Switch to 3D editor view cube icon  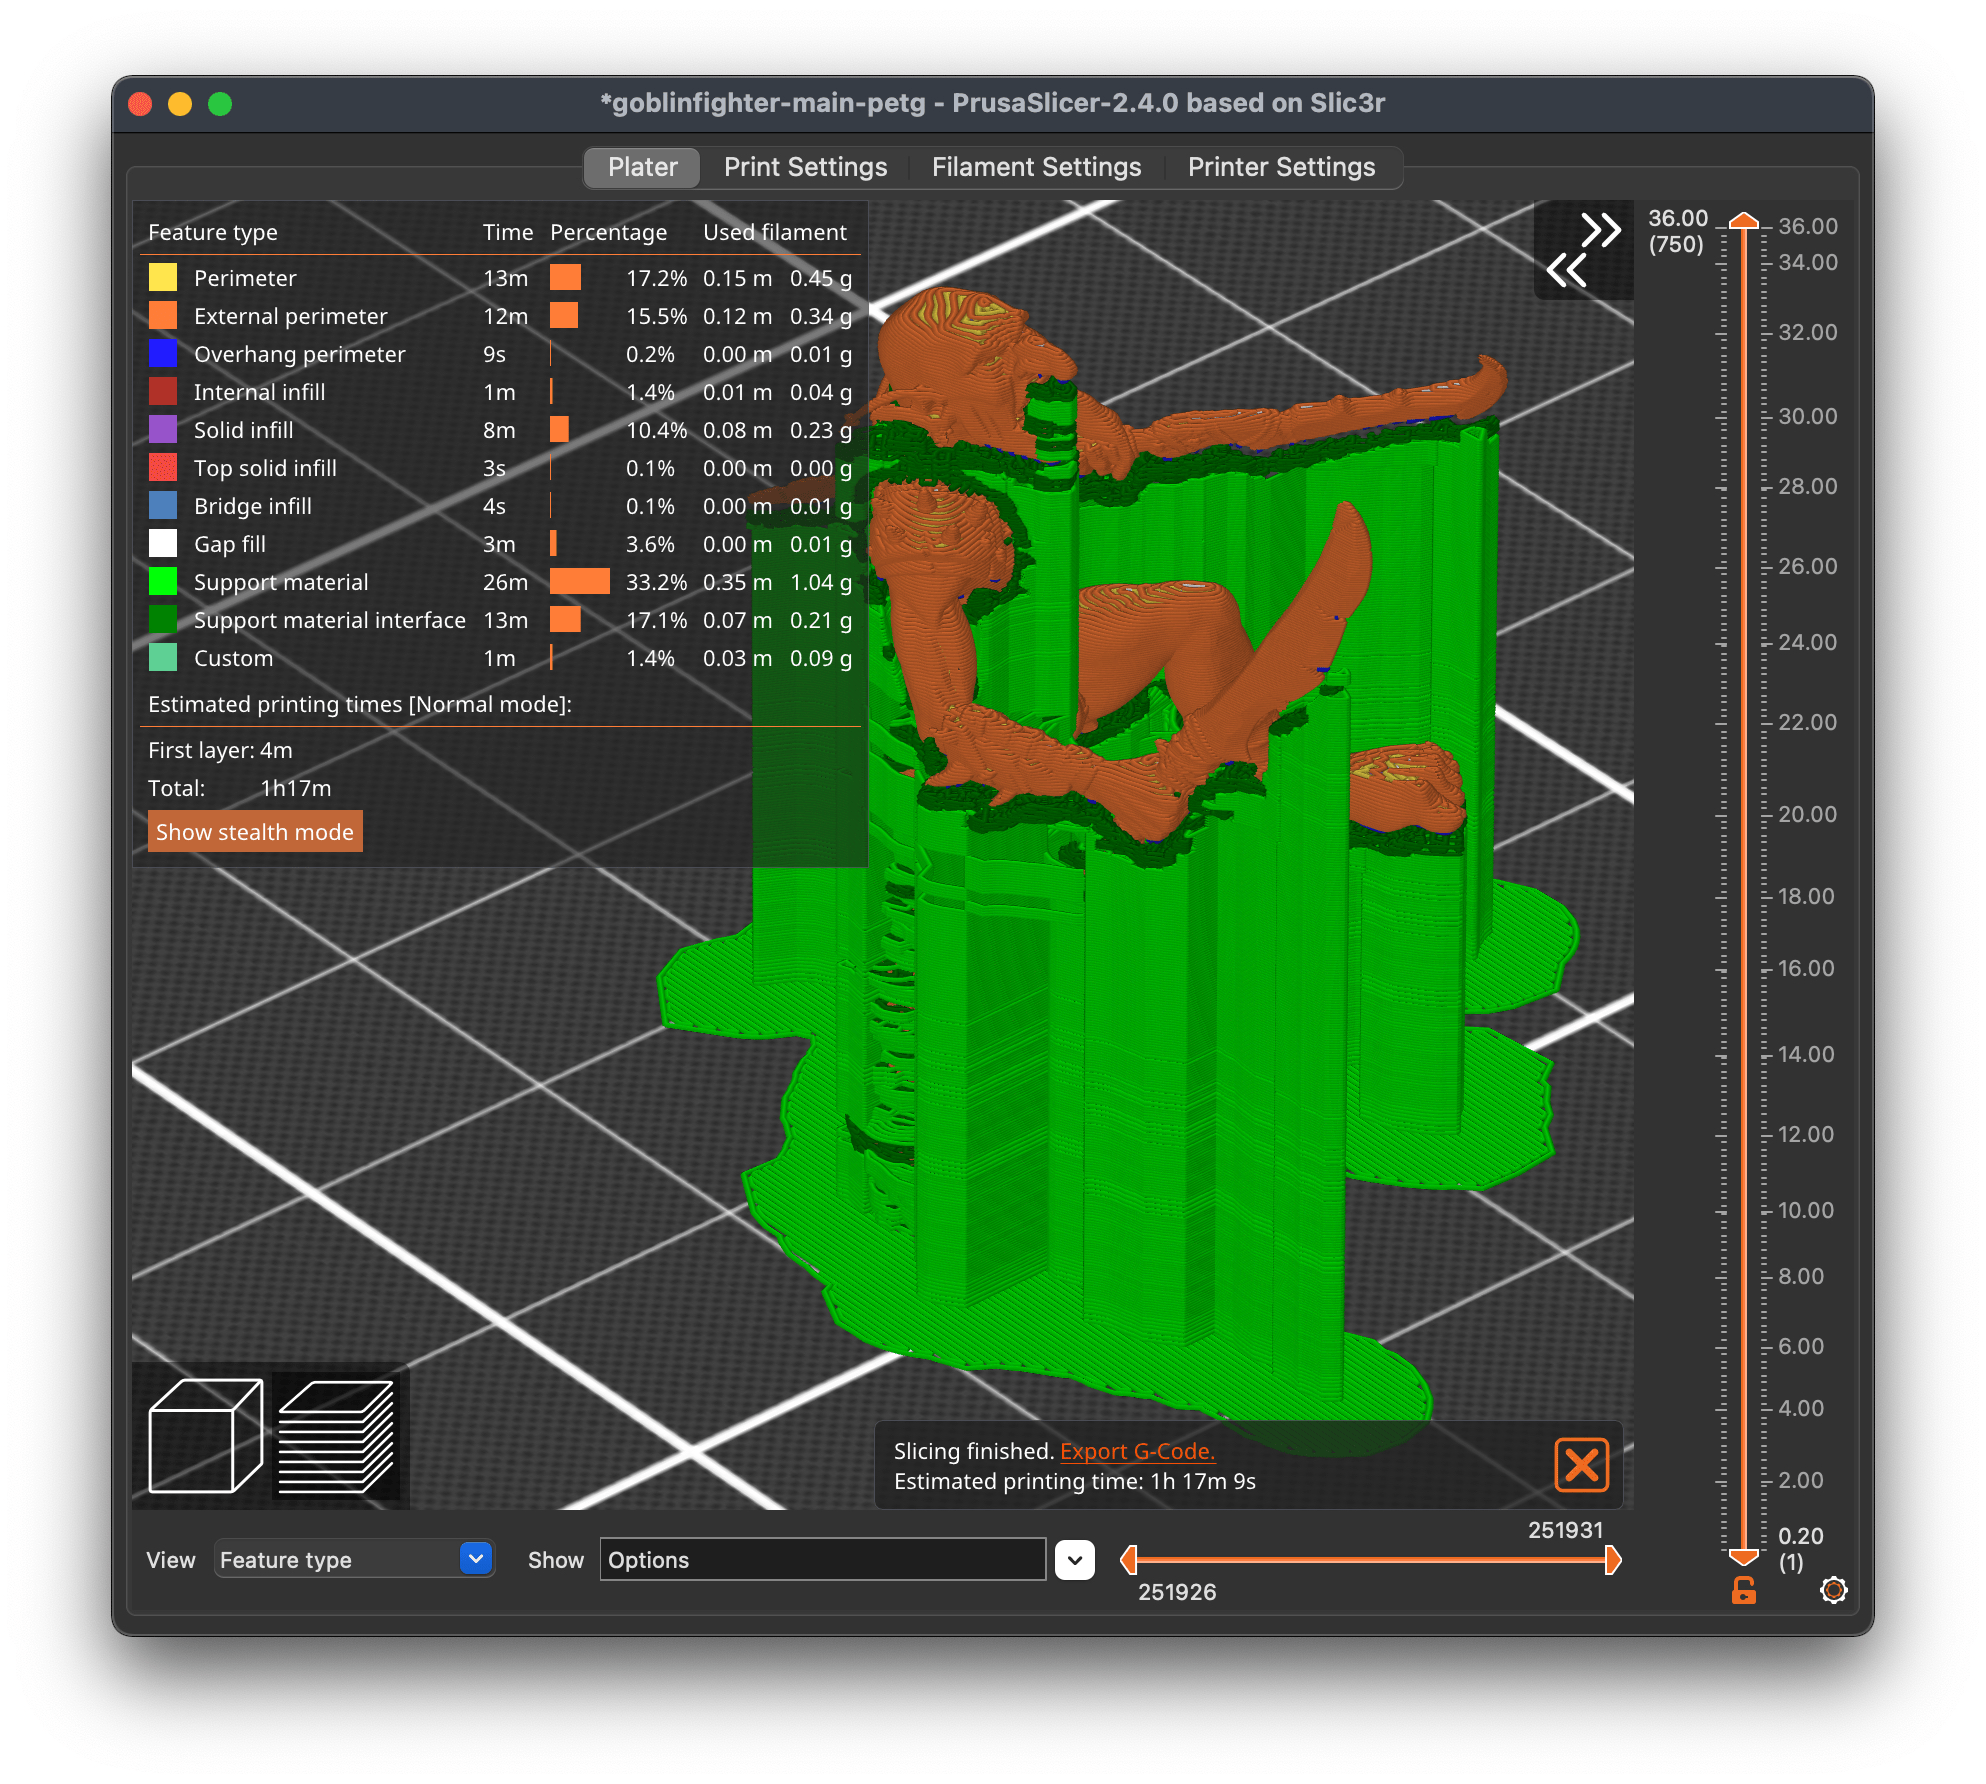(x=205, y=1436)
